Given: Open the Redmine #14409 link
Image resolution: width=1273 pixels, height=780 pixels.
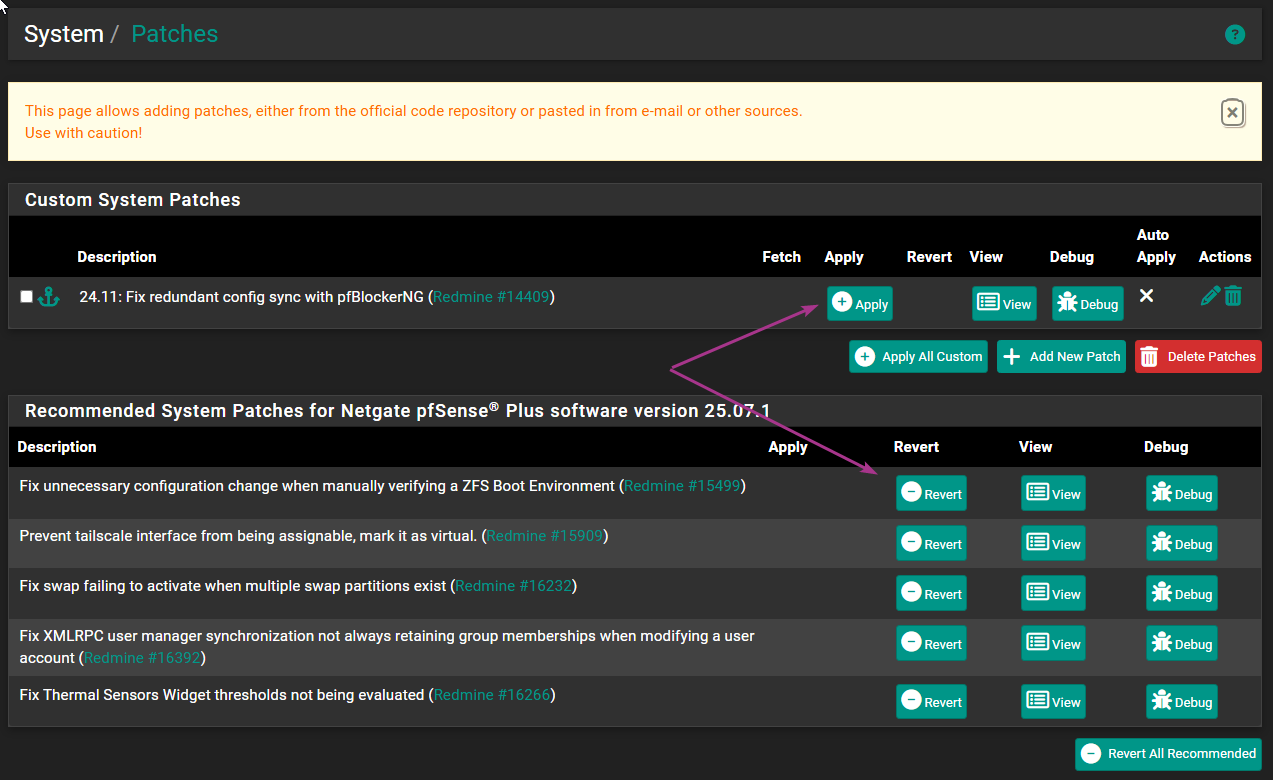Looking at the screenshot, I should 491,296.
